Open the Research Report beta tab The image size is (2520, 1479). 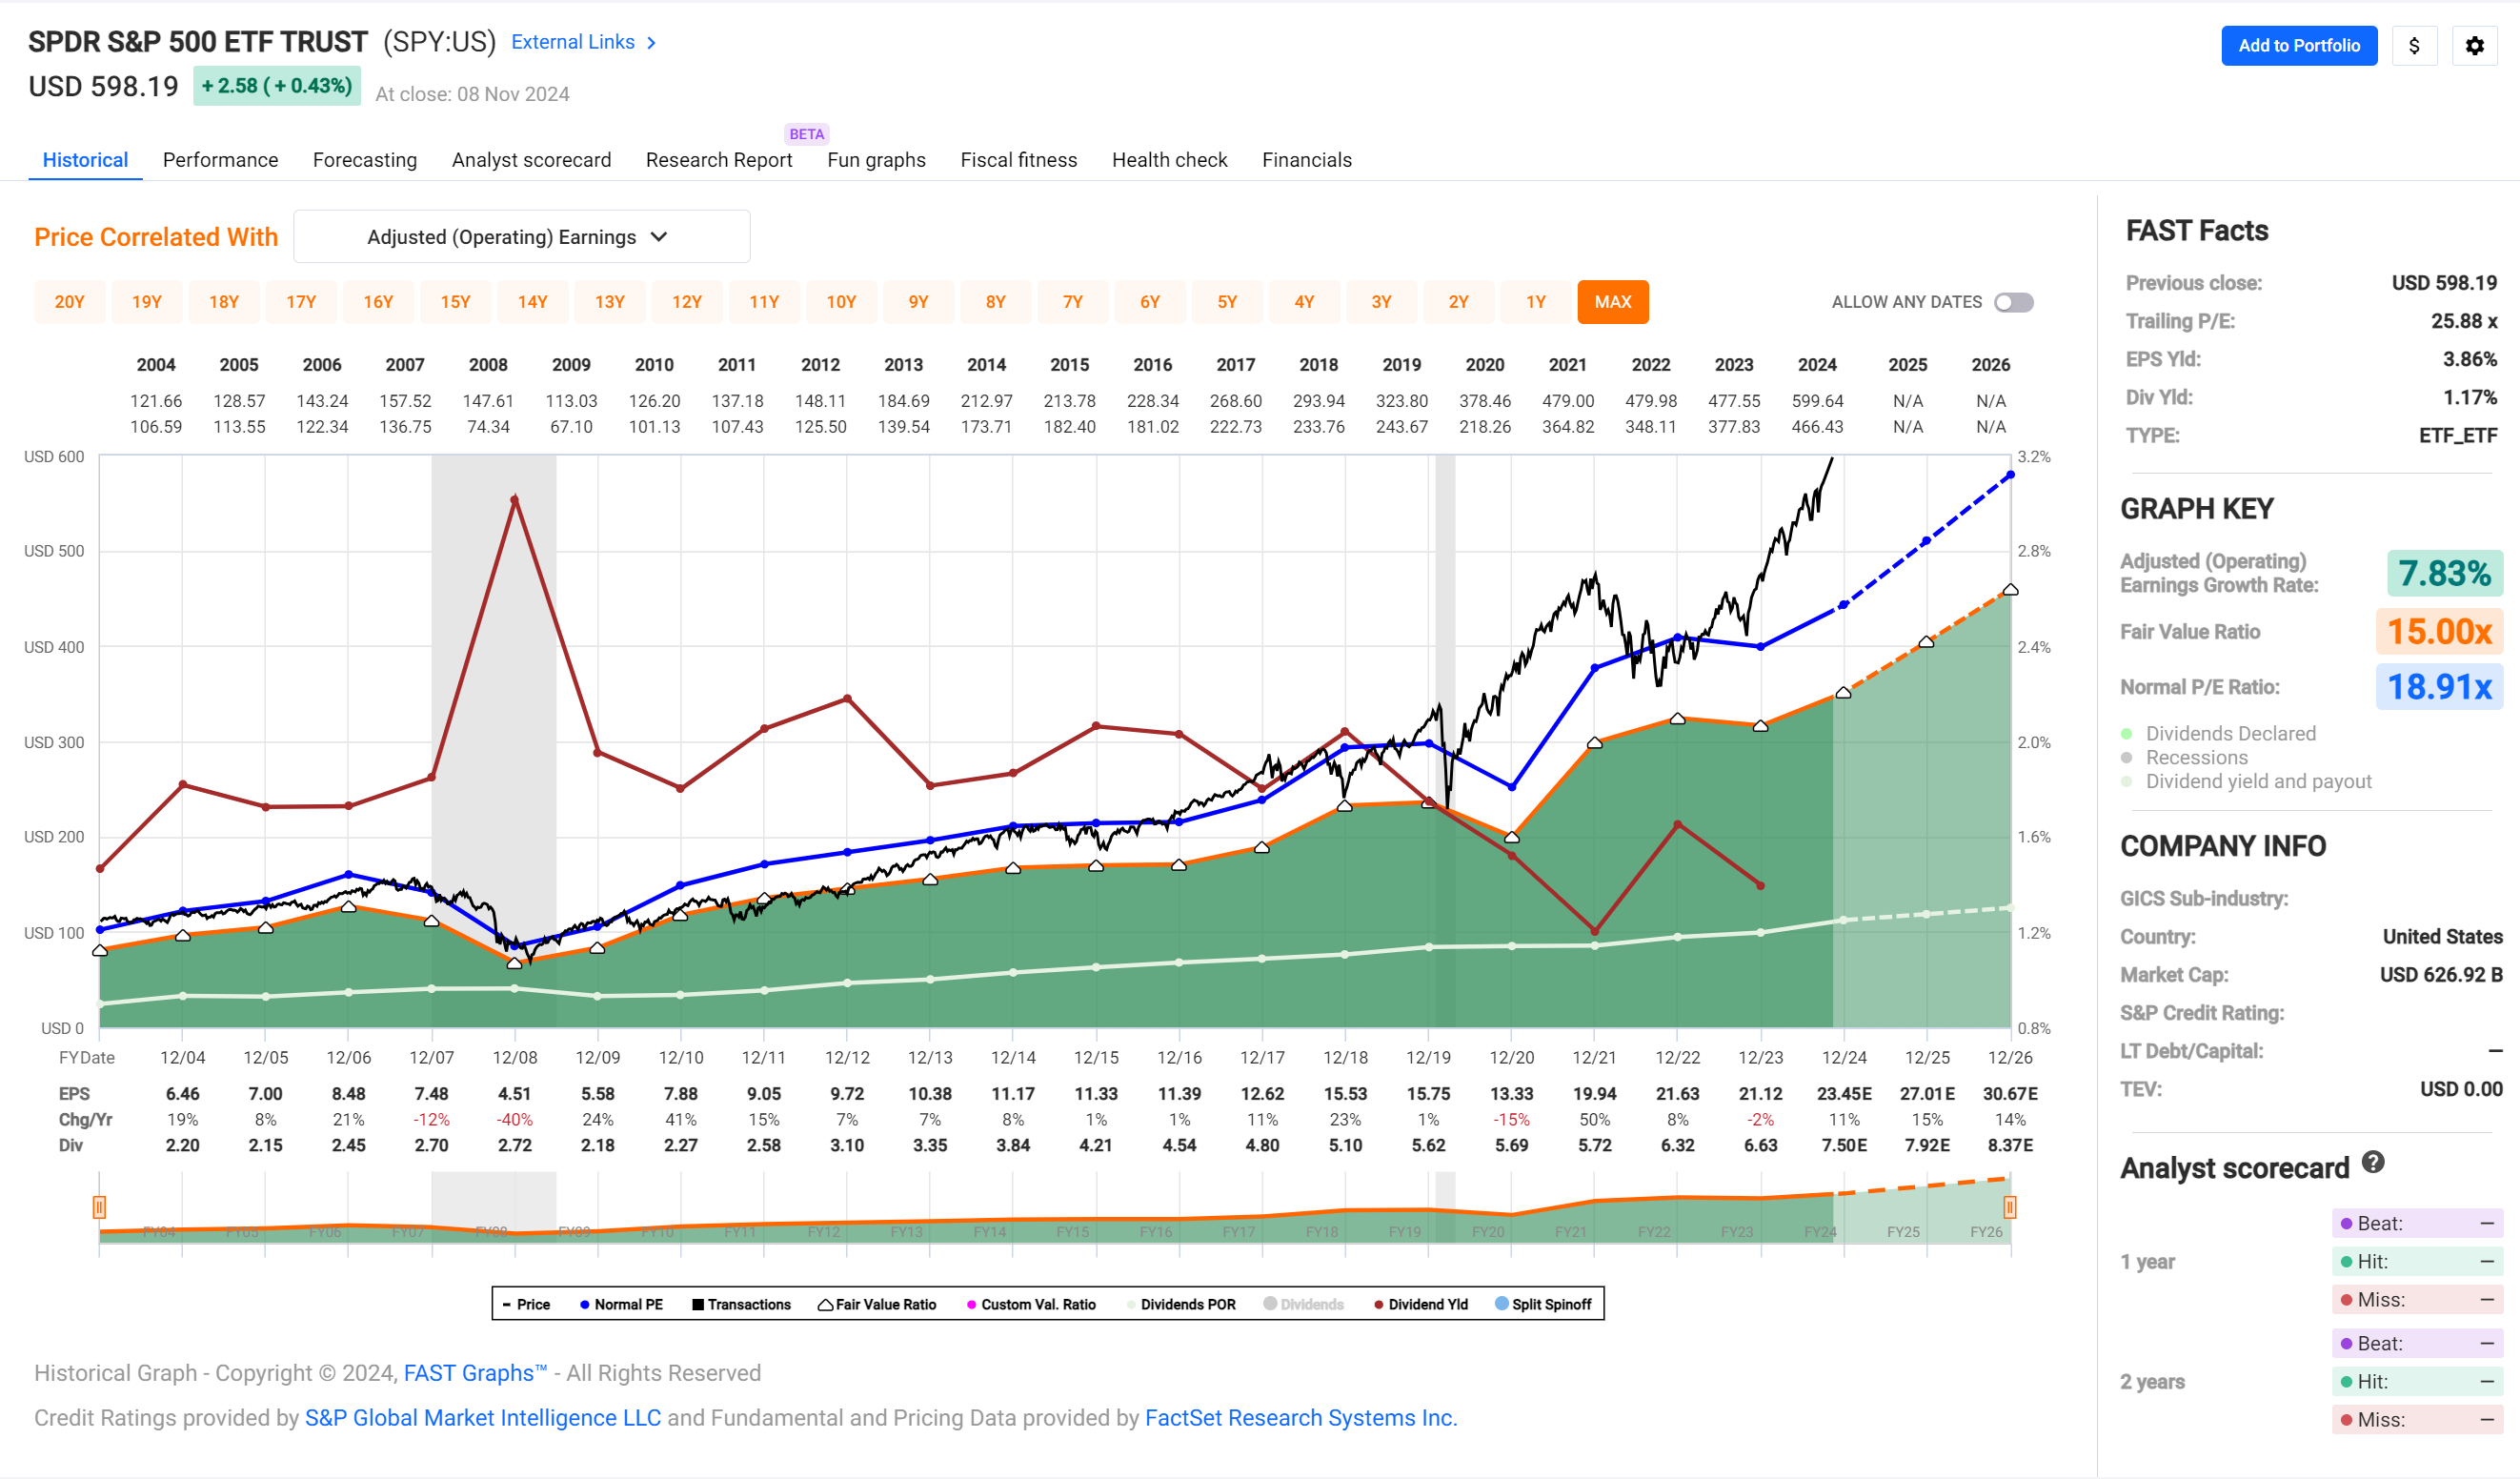pos(719,160)
